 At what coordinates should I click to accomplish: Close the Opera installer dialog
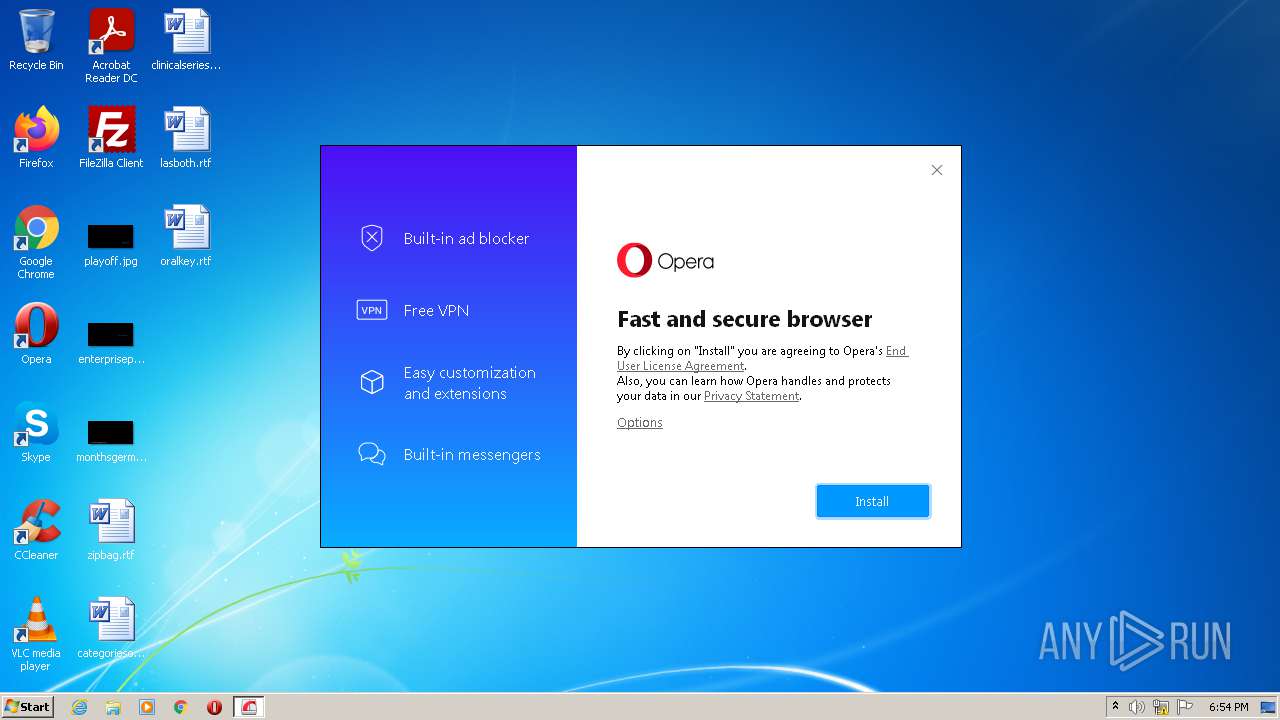pos(937,170)
